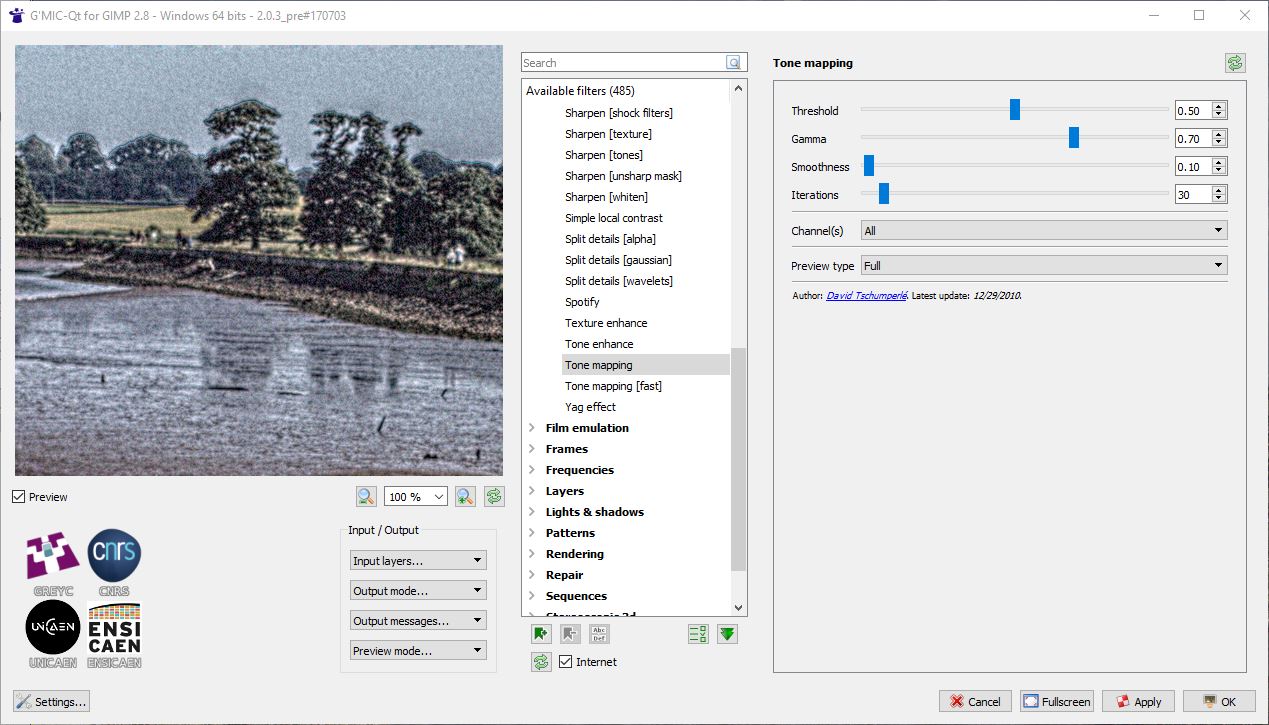Click the Smoothness slider handle
The width and height of the screenshot is (1269, 725).
869,166
